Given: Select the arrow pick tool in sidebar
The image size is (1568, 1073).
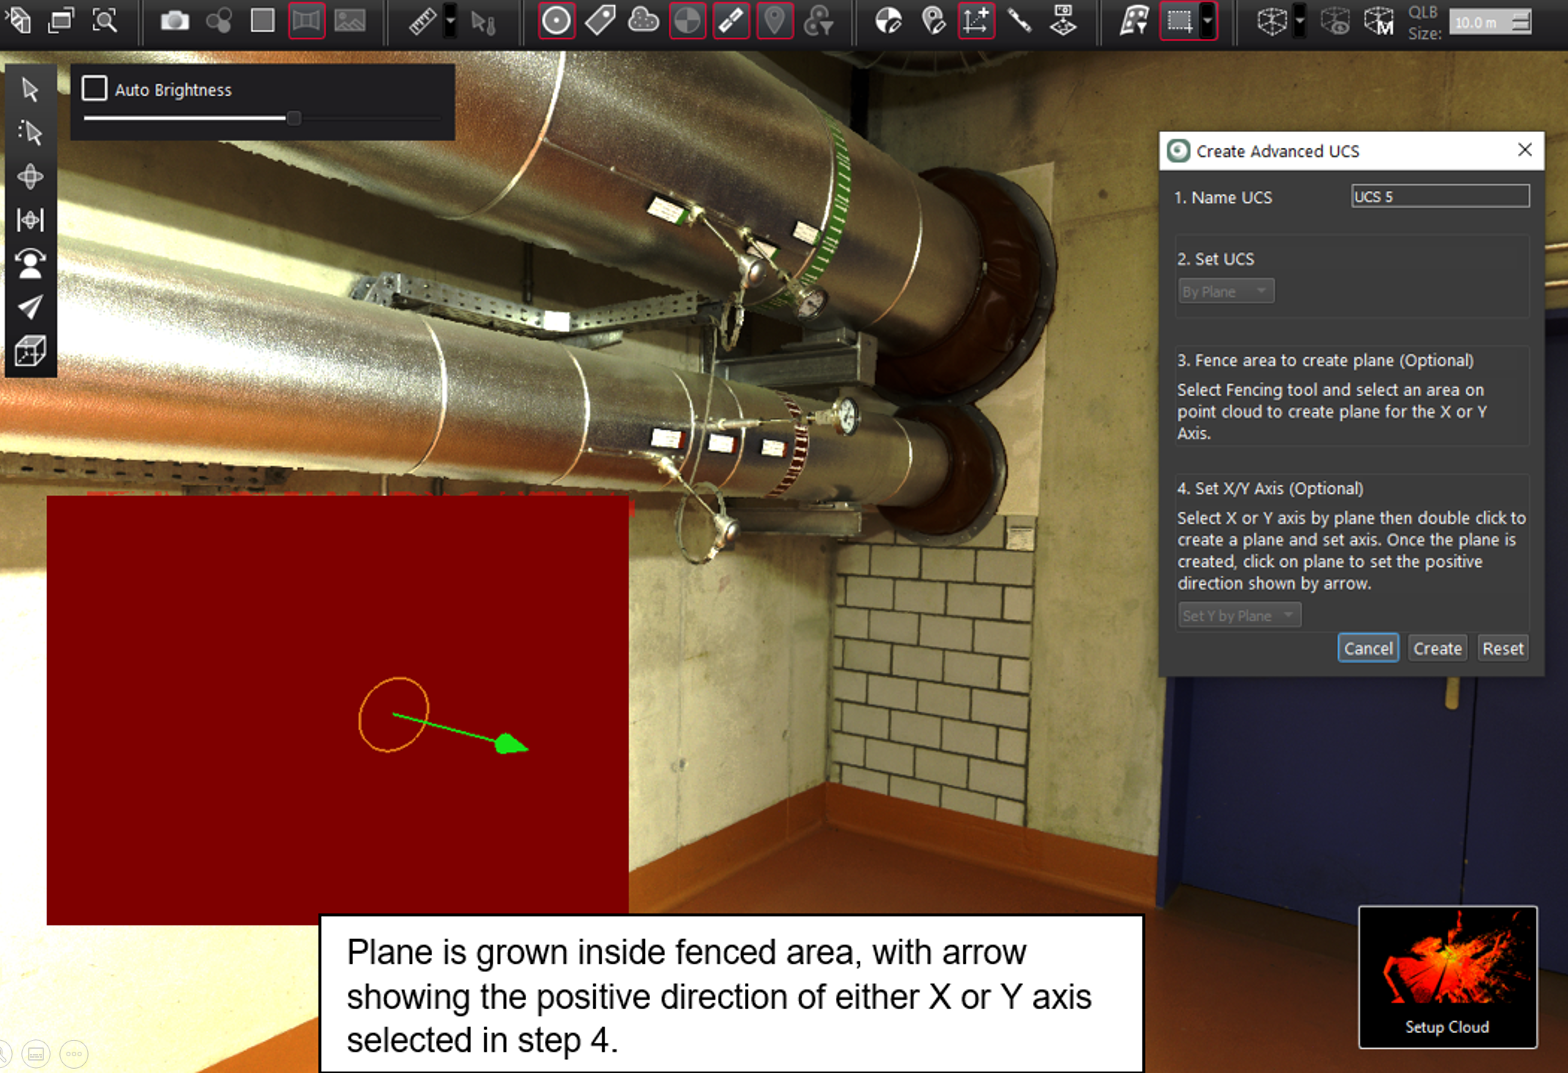Looking at the screenshot, I should 30,89.
